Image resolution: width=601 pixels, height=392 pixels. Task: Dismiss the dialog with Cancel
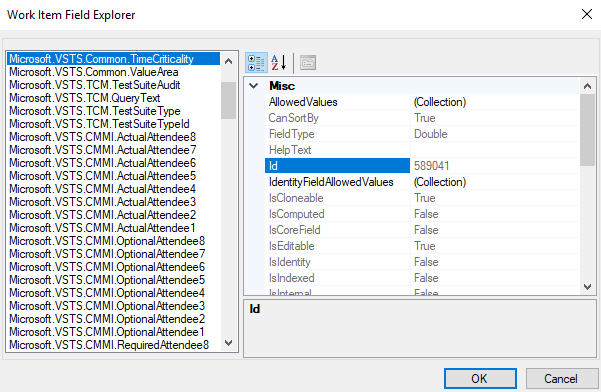[561, 379]
